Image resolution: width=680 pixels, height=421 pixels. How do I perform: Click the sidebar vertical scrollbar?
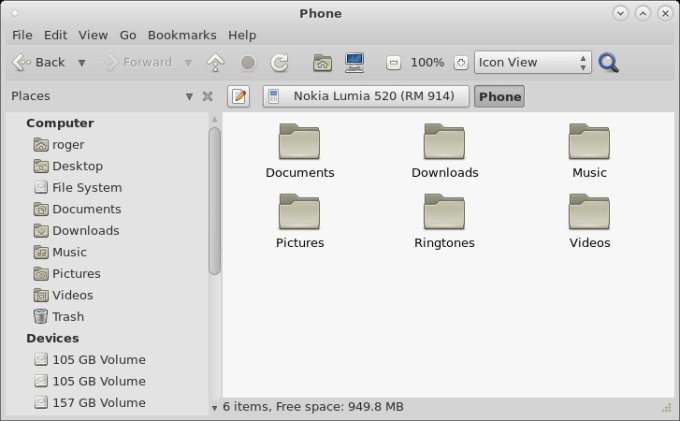(215, 200)
